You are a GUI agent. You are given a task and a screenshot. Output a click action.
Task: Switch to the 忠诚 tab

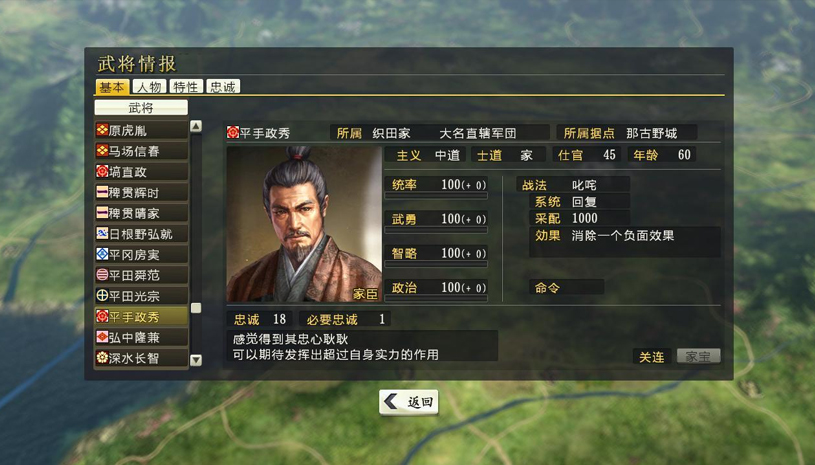pos(223,87)
